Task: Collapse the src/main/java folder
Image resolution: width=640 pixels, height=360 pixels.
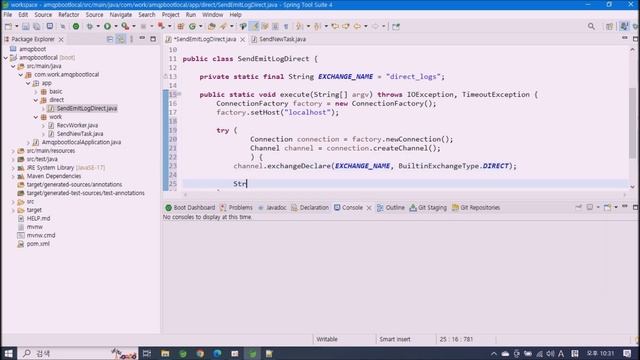Action: point(13,66)
